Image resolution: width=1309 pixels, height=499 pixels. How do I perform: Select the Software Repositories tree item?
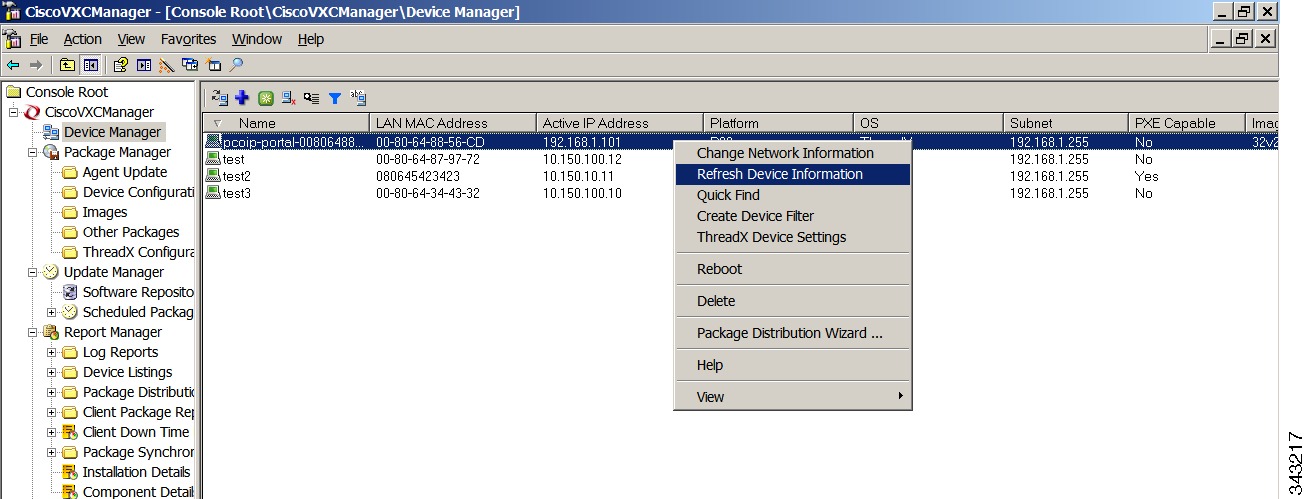point(138,292)
